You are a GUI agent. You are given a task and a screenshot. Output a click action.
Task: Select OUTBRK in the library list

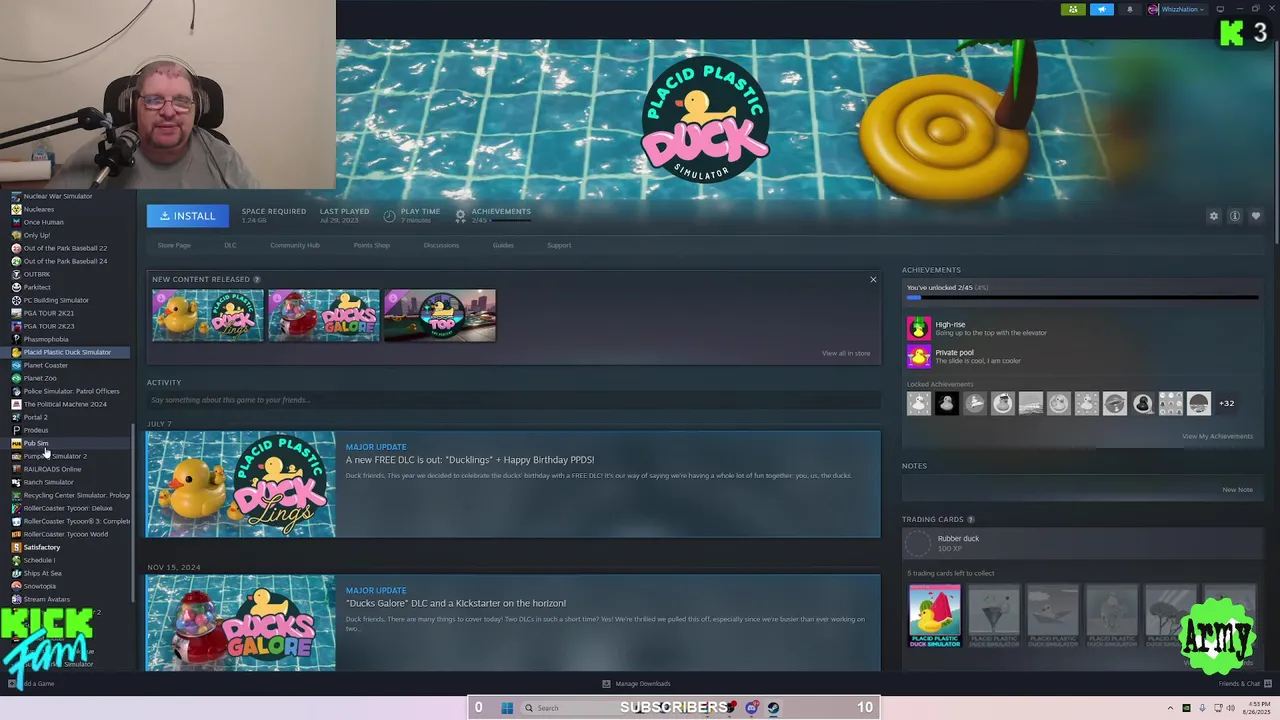click(x=36, y=274)
